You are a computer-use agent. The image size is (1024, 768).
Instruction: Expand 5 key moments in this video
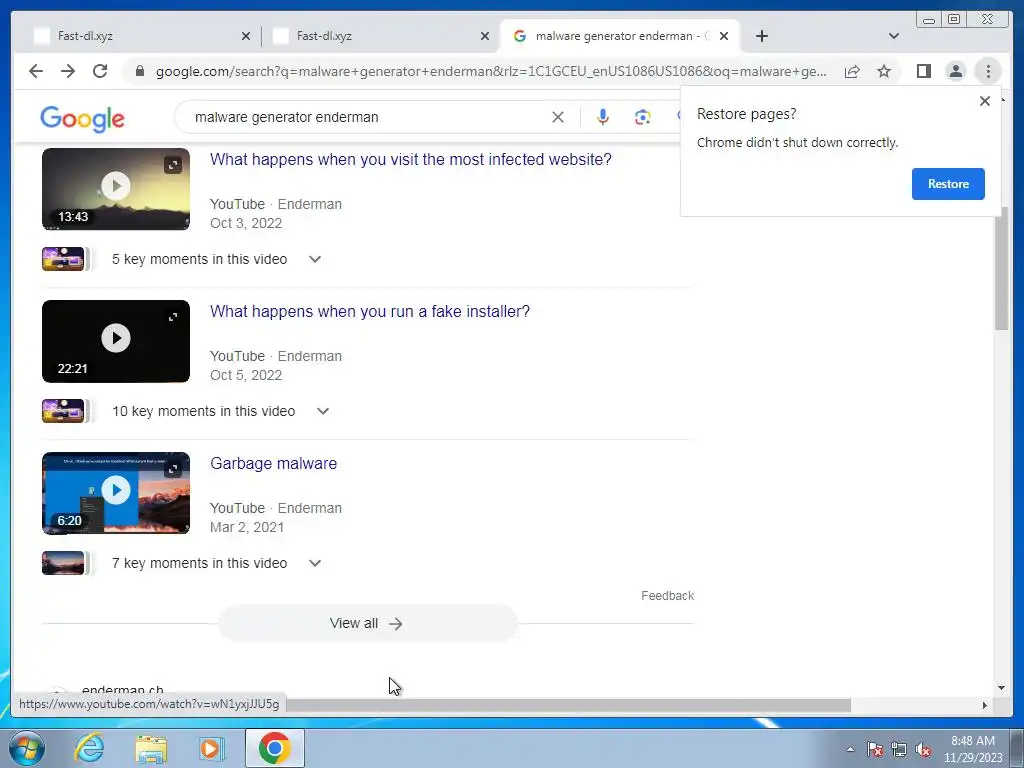[315, 259]
